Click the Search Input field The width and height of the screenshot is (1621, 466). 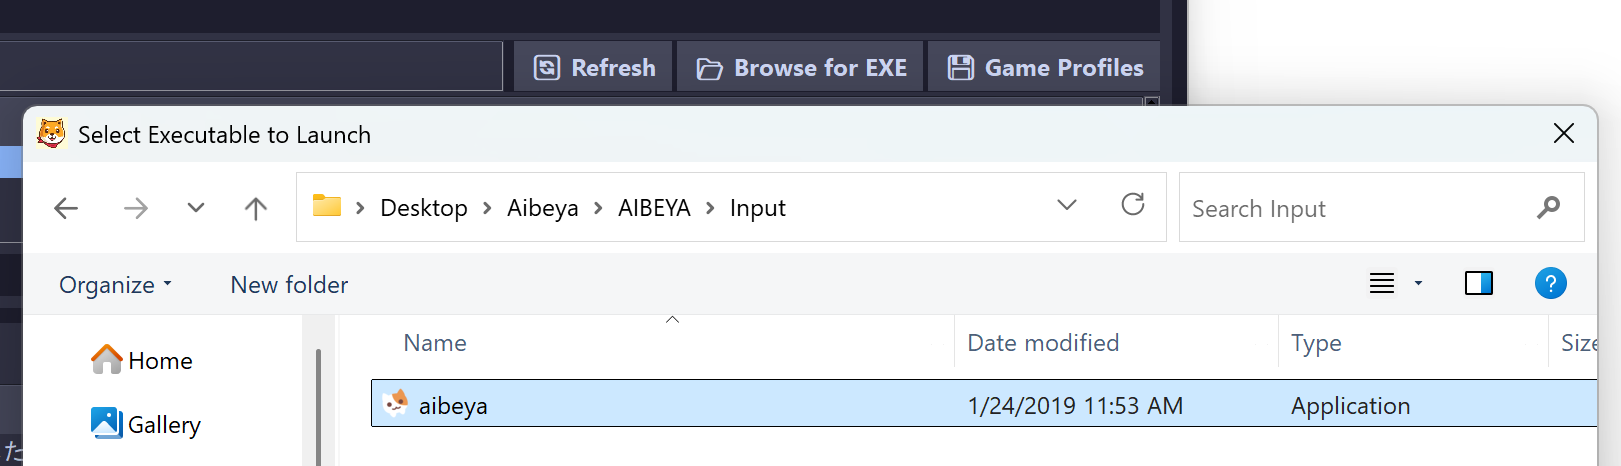(1355, 208)
